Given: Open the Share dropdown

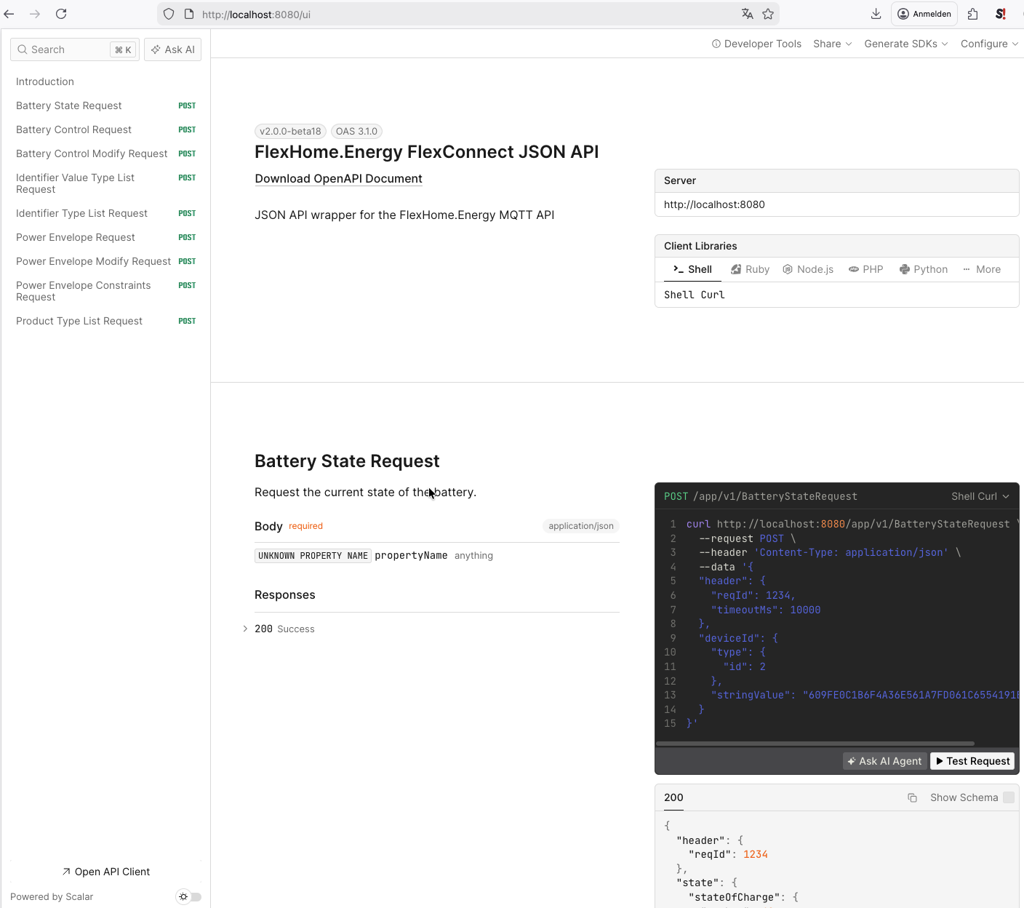Looking at the screenshot, I should (x=832, y=44).
